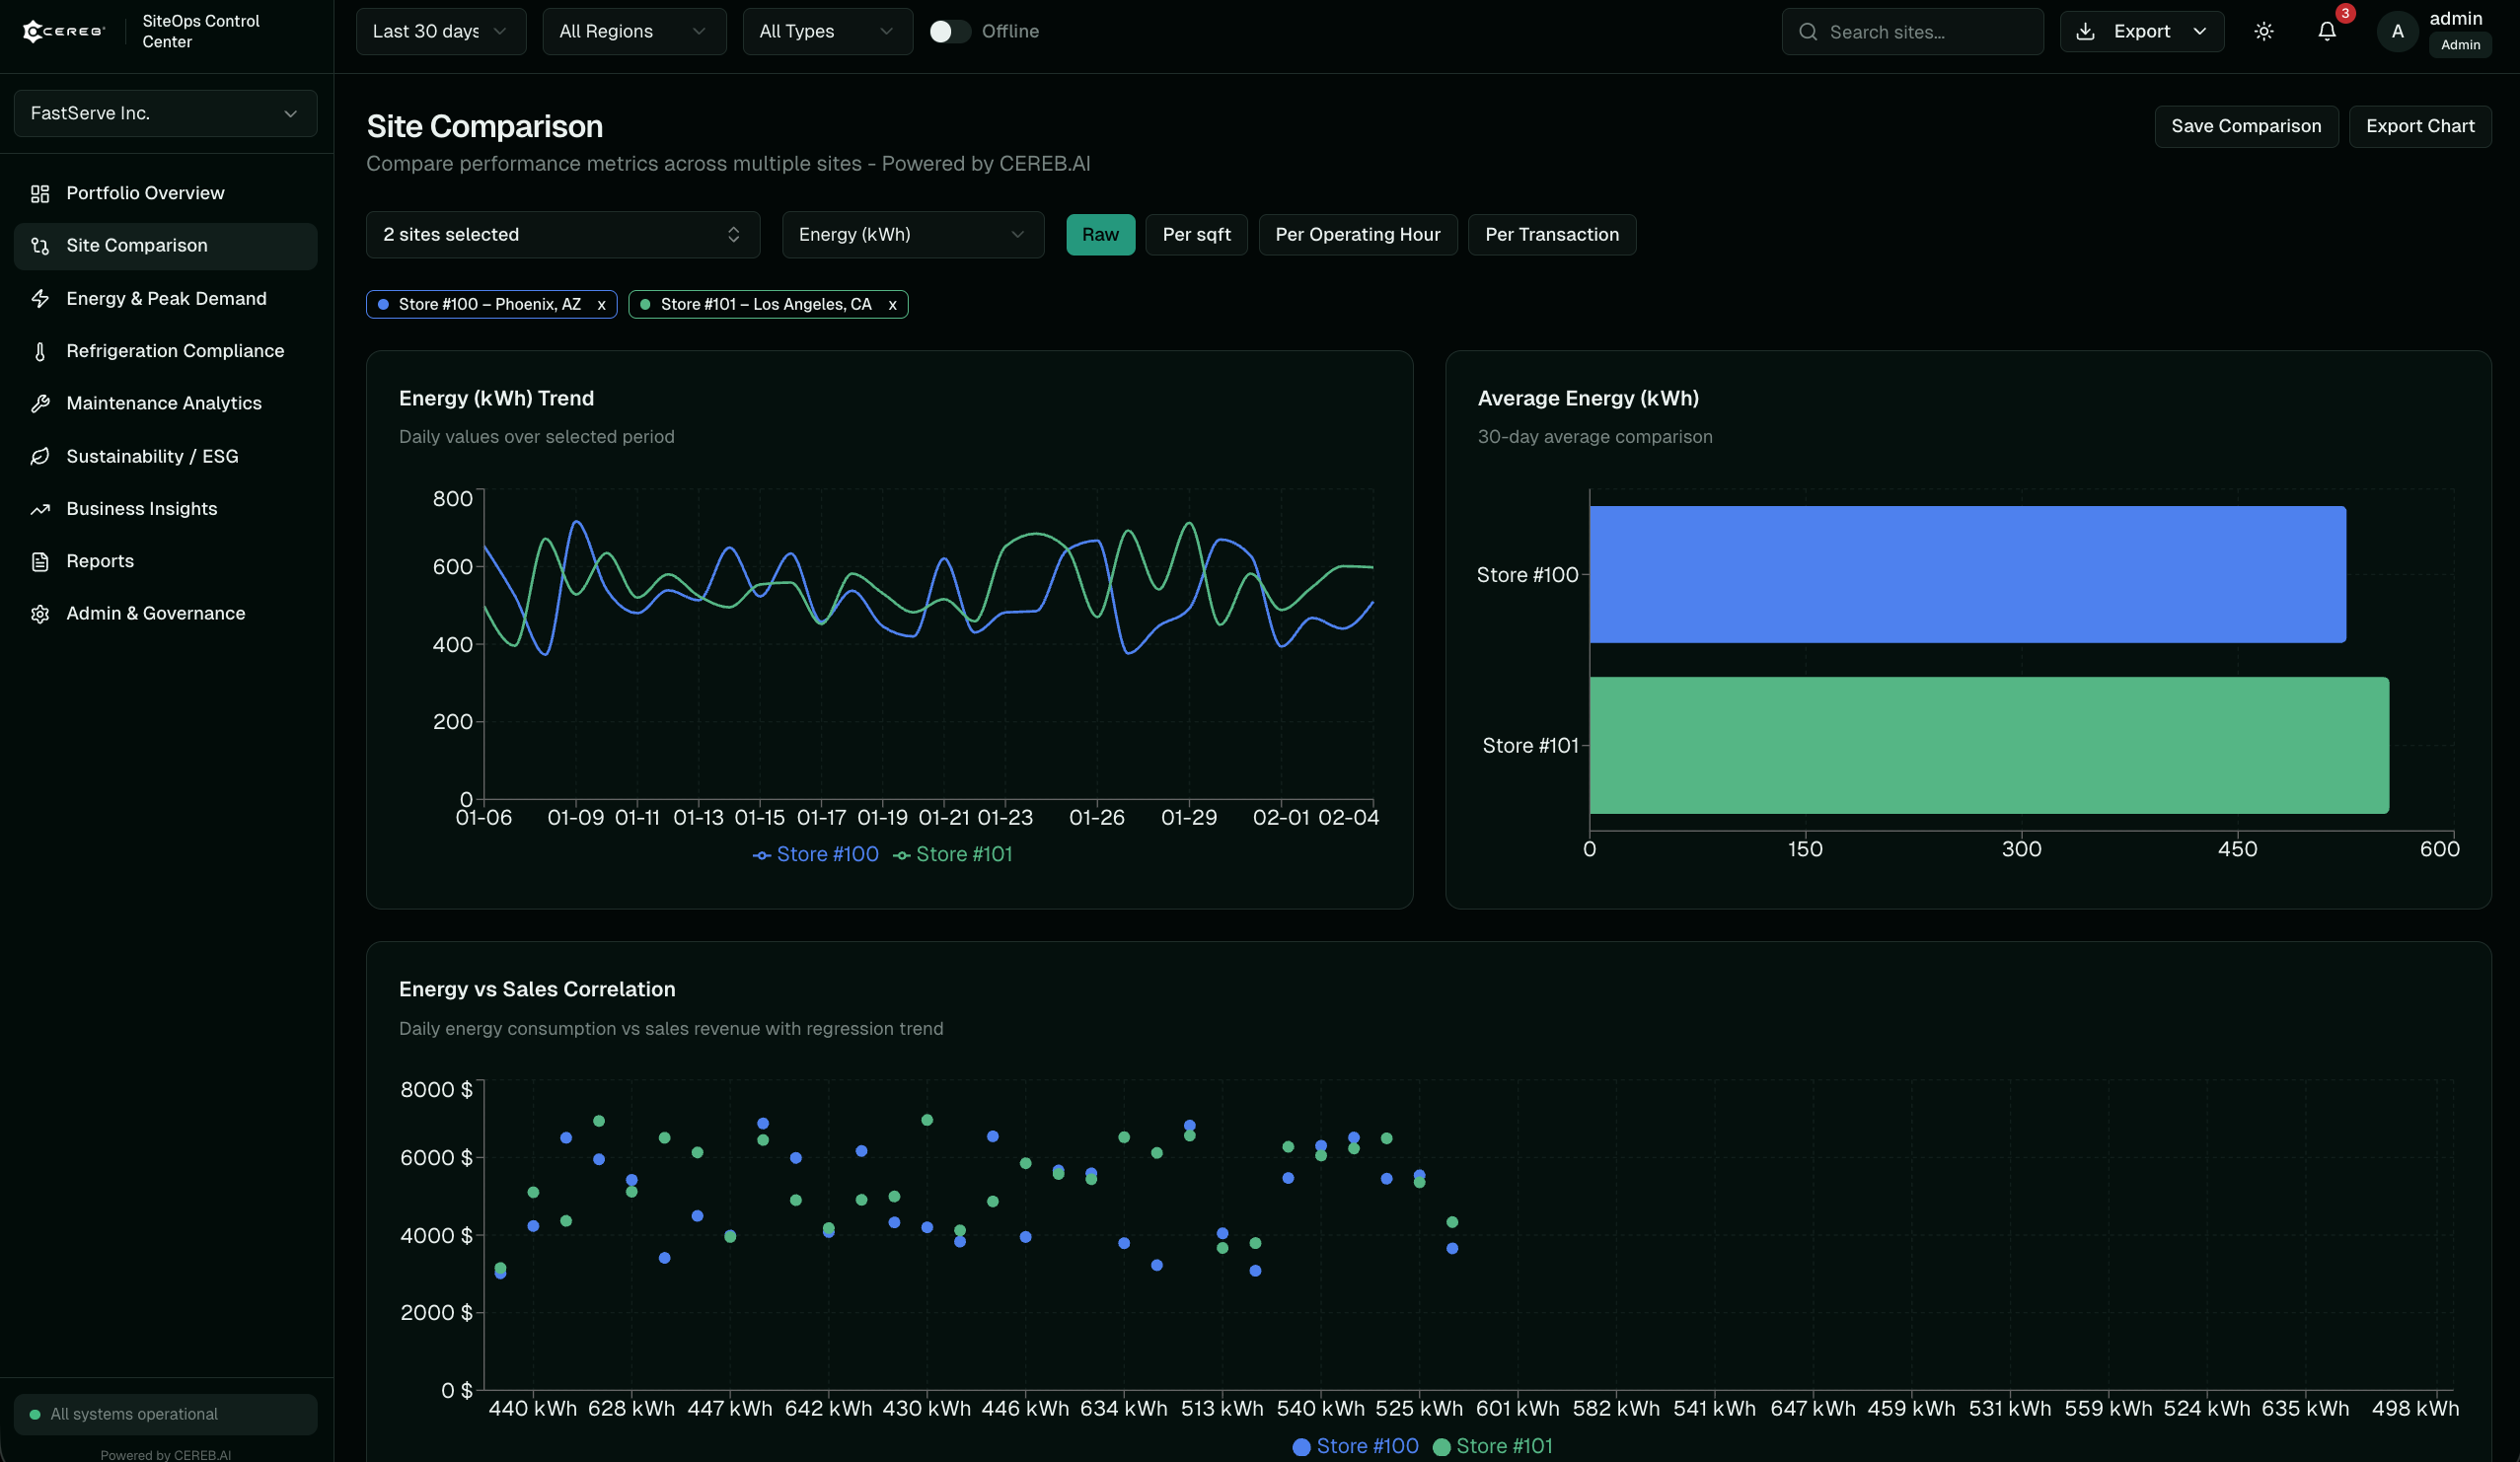Click the Export Chart button
Screen dimensions: 2520x1462
coord(2420,126)
